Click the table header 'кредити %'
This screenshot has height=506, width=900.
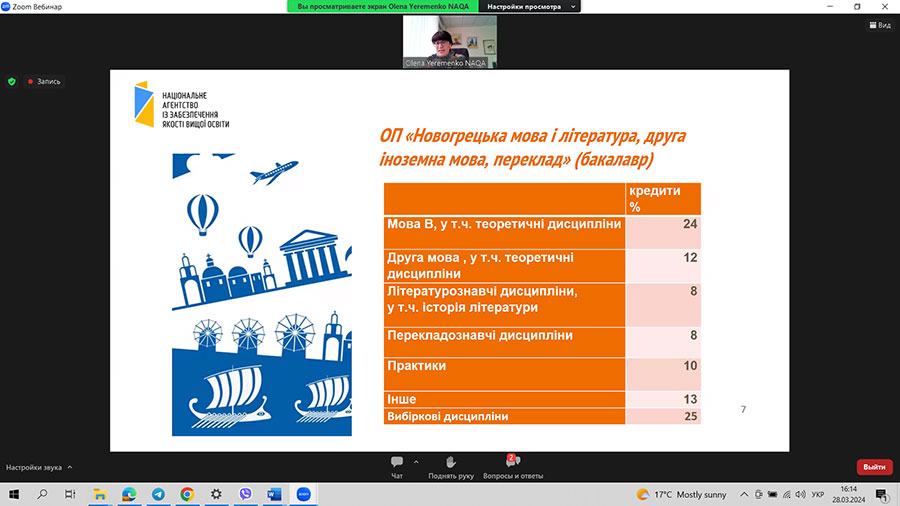[663, 198]
